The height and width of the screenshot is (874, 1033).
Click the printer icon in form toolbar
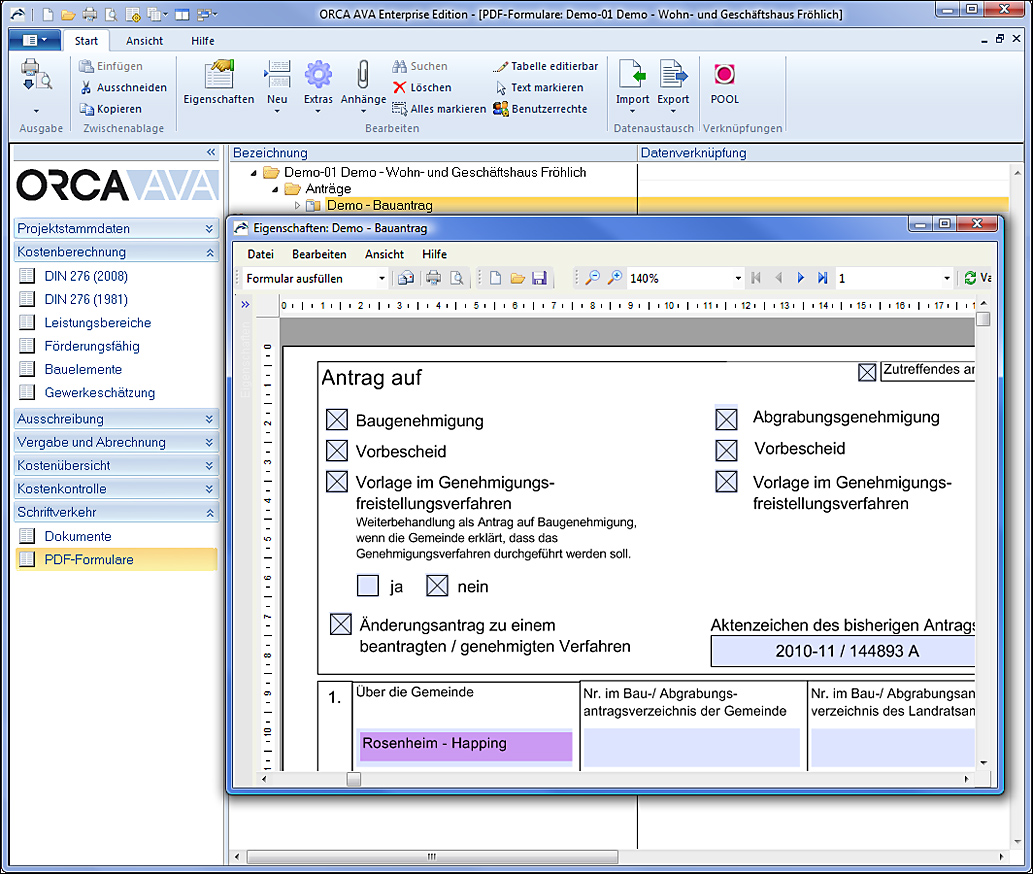point(433,278)
